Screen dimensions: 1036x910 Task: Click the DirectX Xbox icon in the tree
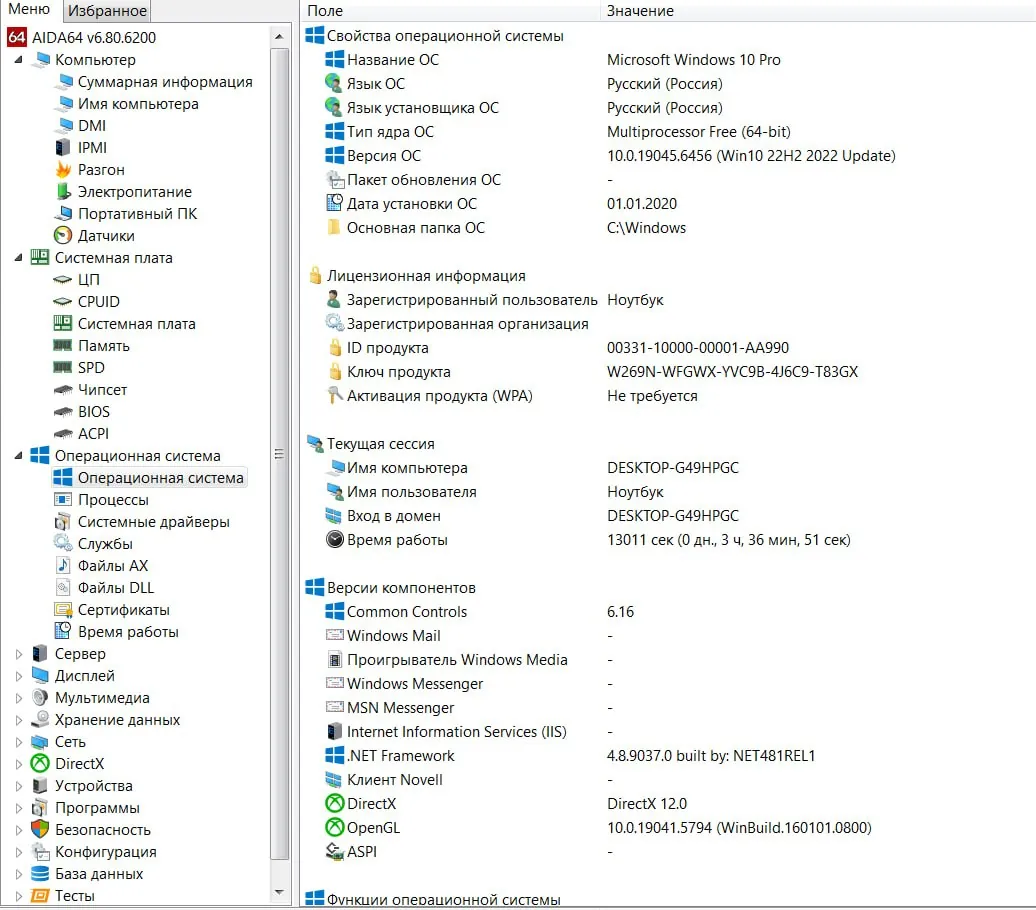[x=40, y=763]
